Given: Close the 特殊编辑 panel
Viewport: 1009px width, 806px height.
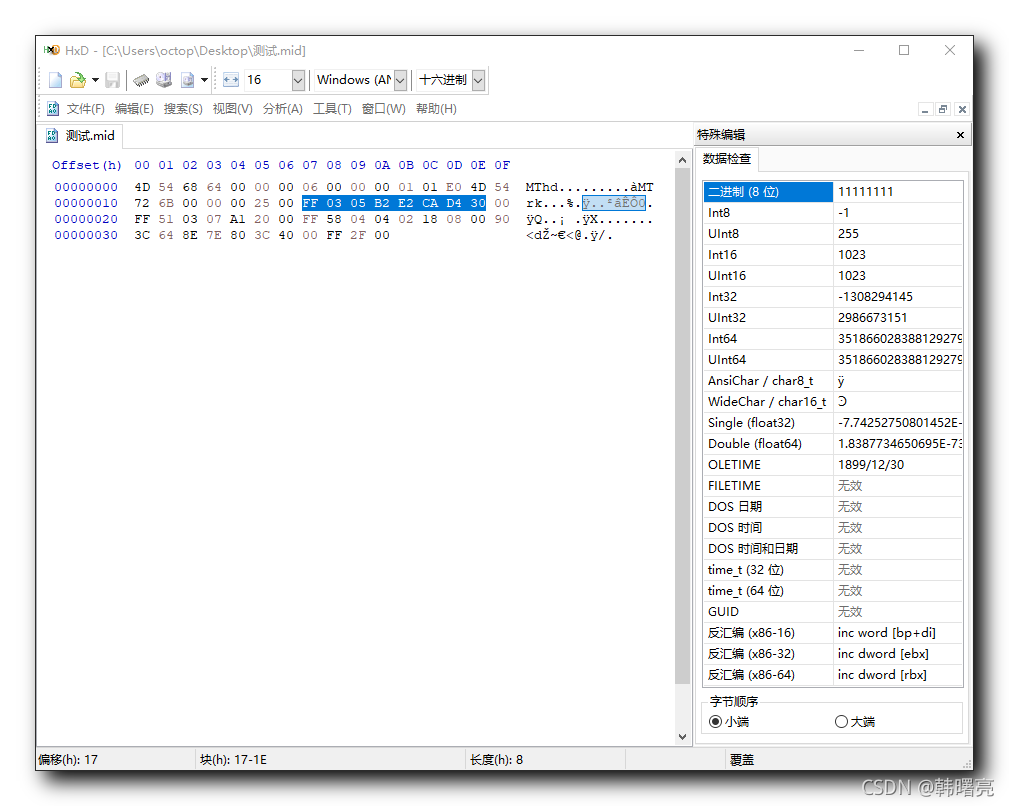Looking at the screenshot, I should pyautogui.click(x=960, y=135).
